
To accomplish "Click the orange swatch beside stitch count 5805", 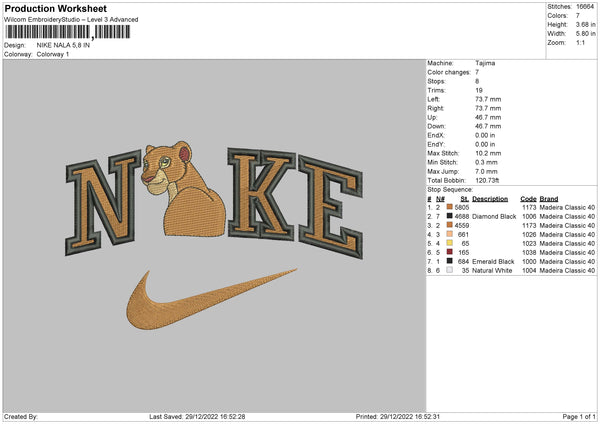I will click(449, 207).
